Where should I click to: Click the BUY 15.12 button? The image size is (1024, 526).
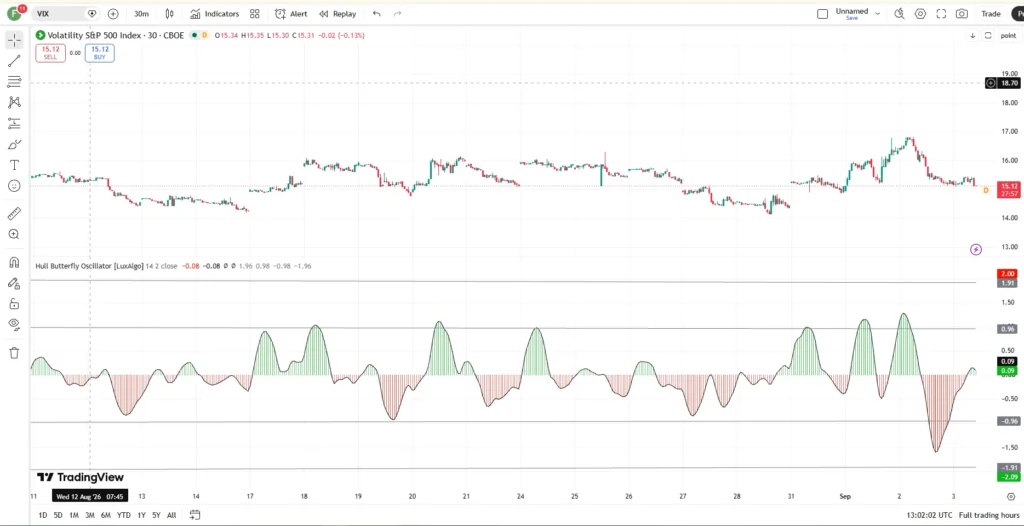tap(99, 53)
